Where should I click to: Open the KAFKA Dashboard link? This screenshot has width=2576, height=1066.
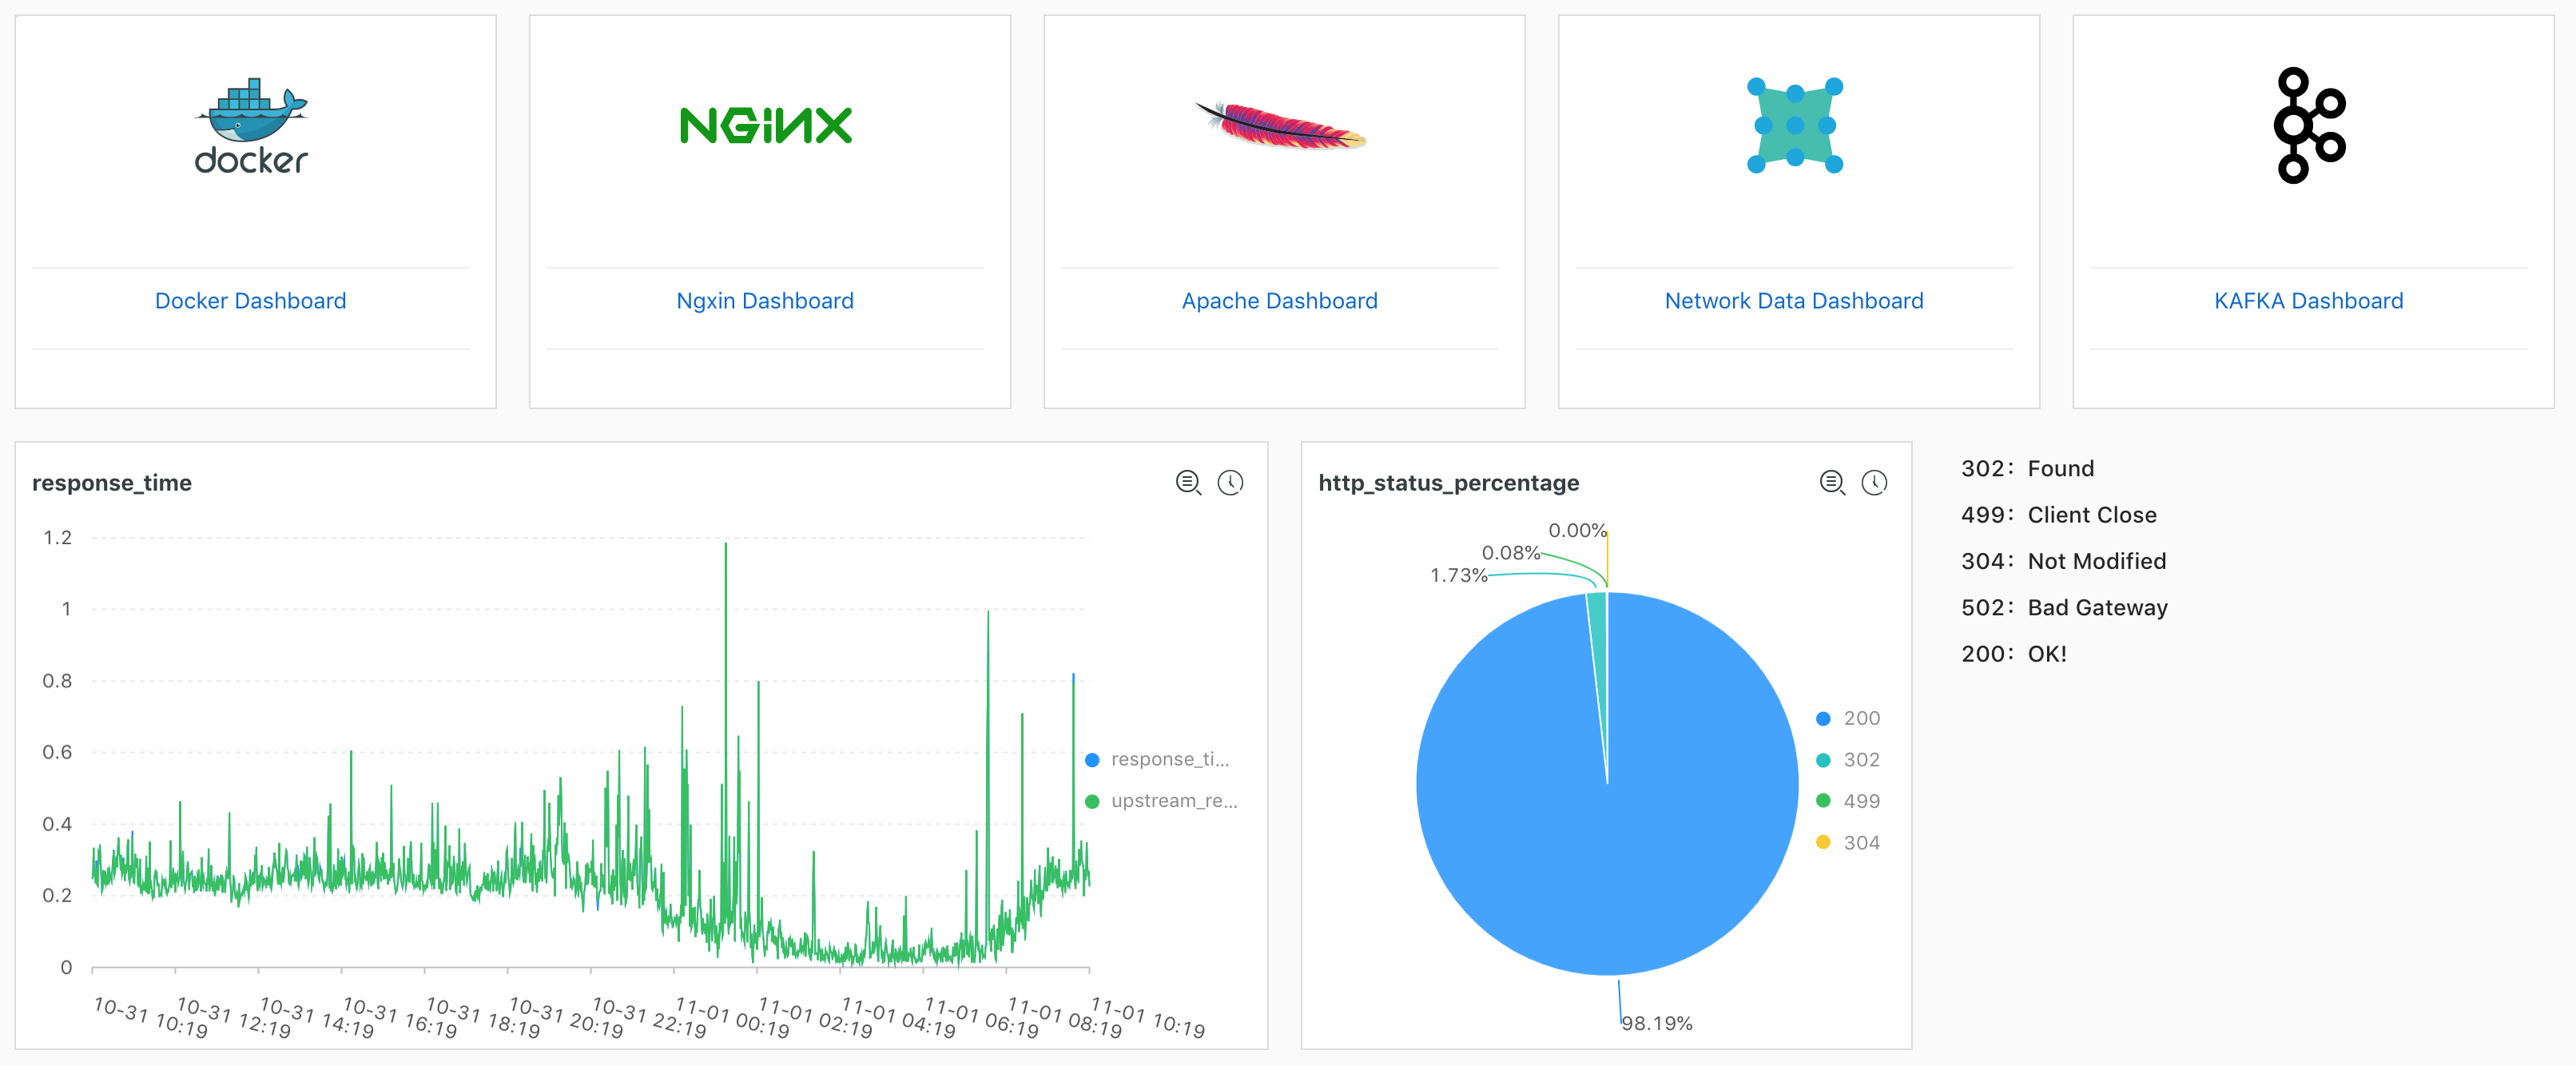click(2309, 301)
